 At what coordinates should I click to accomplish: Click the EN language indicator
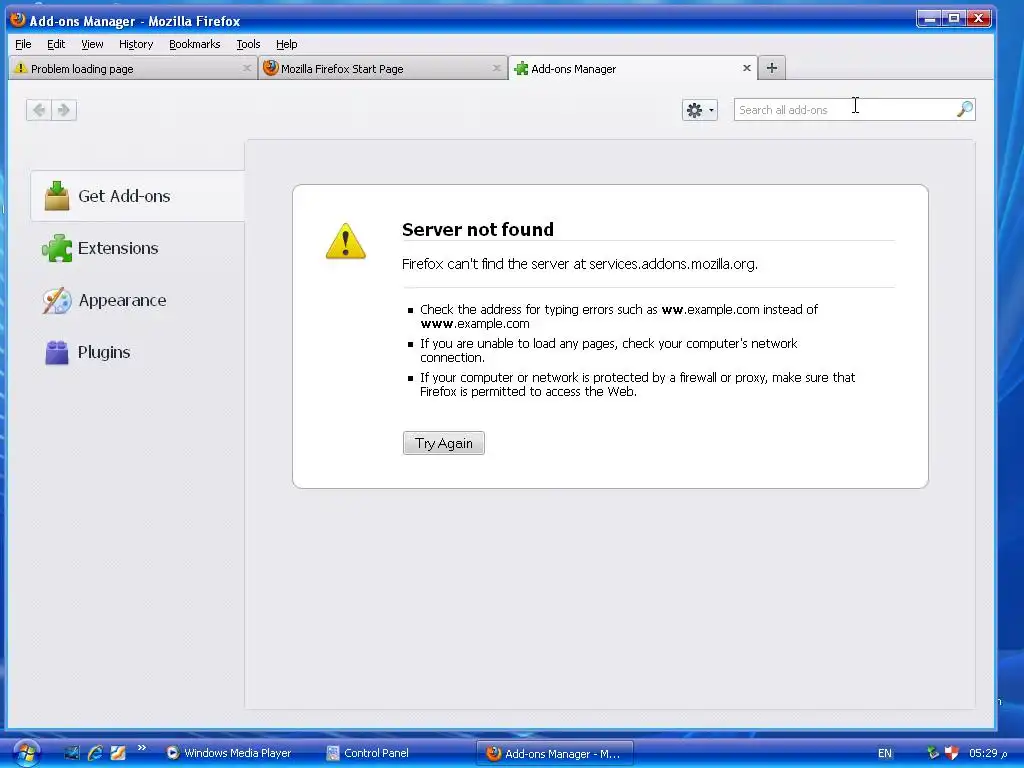(x=884, y=753)
